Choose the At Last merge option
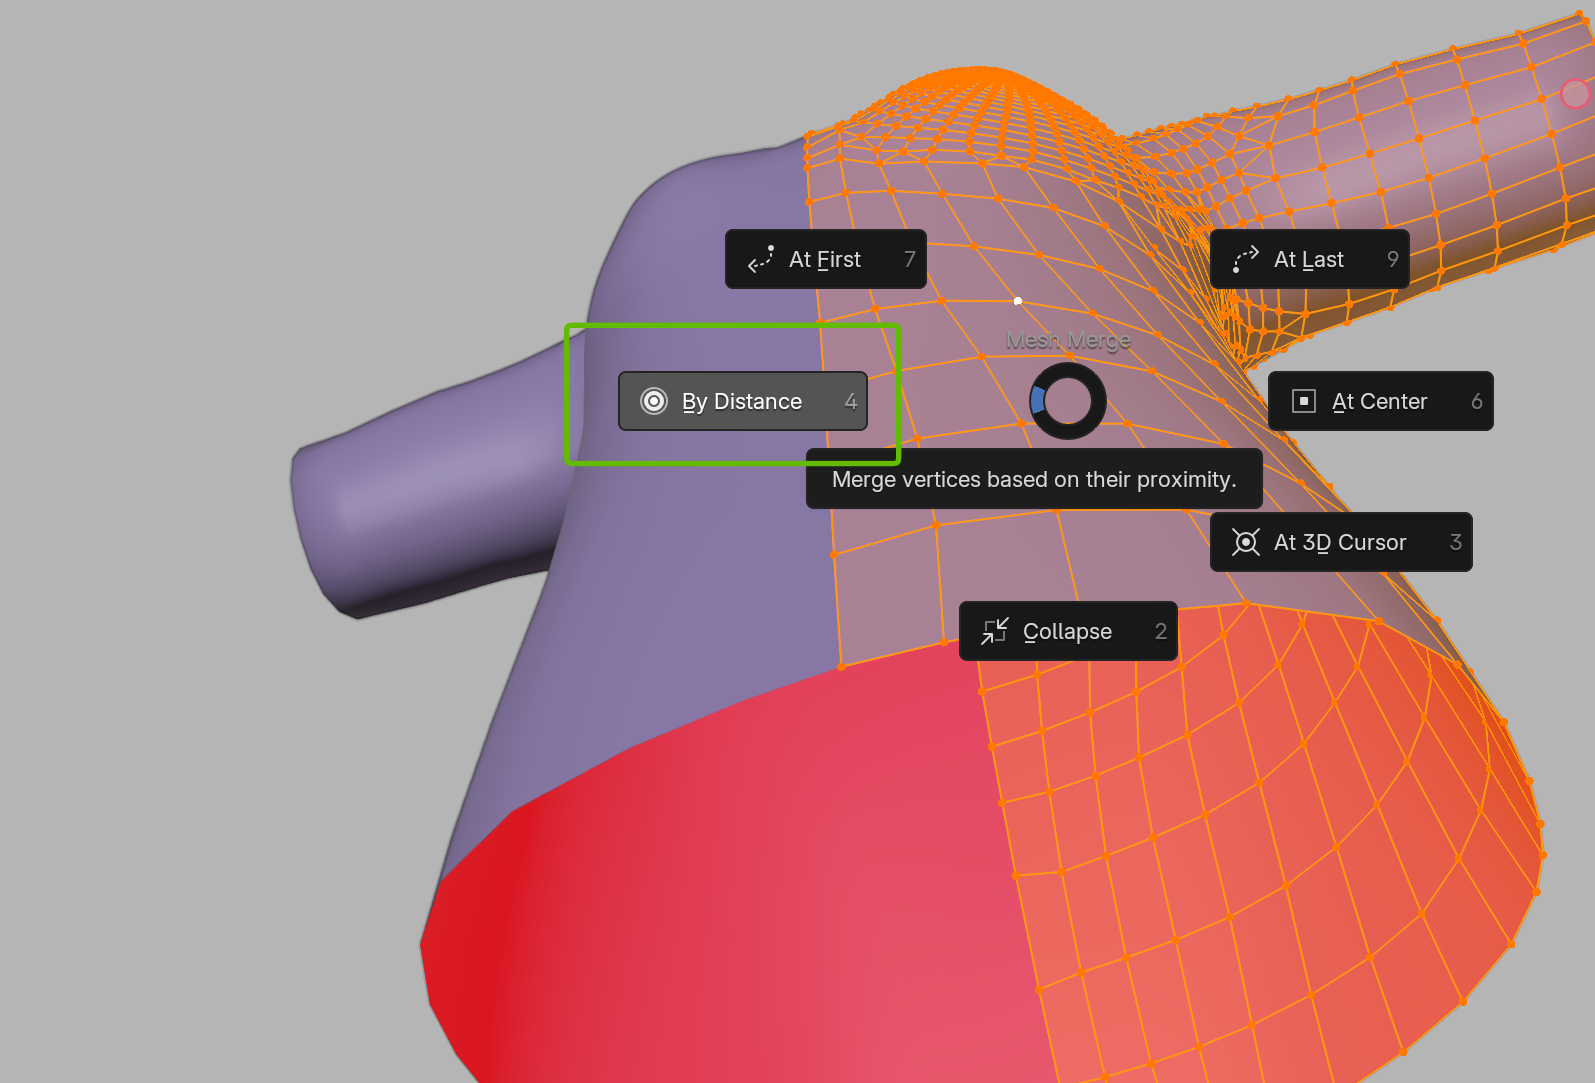The image size is (1595, 1083). pyautogui.click(x=1309, y=259)
